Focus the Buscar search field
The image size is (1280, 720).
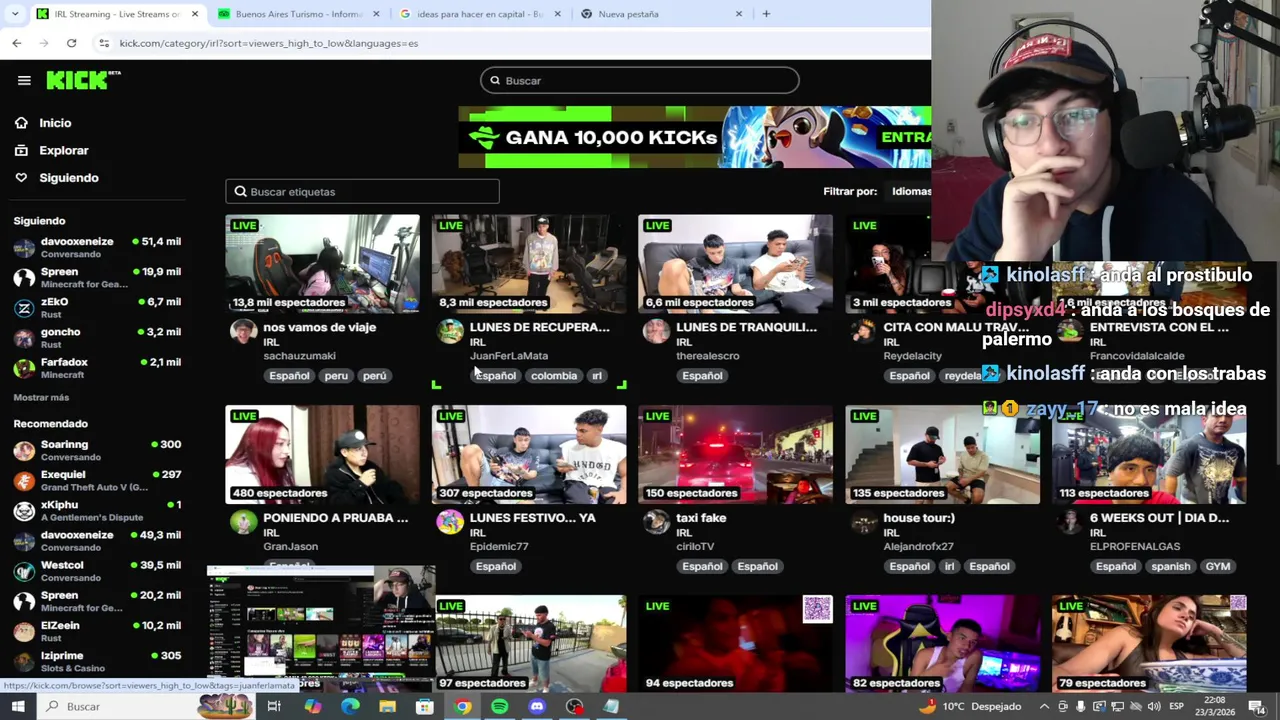tap(640, 80)
